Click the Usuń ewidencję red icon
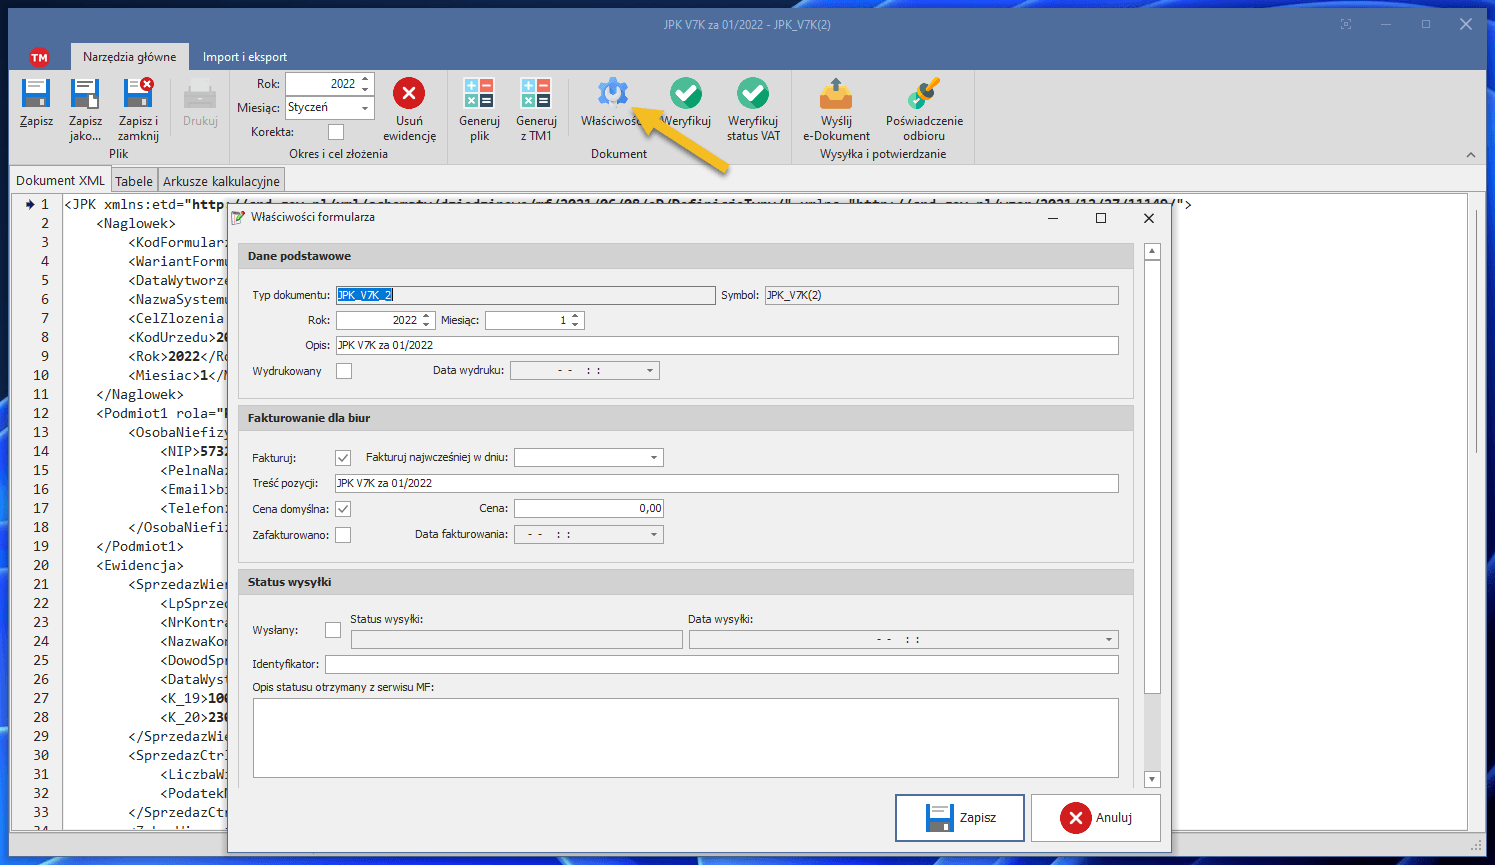Image resolution: width=1495 pixels, height=865 pixels. pos(408,95)
